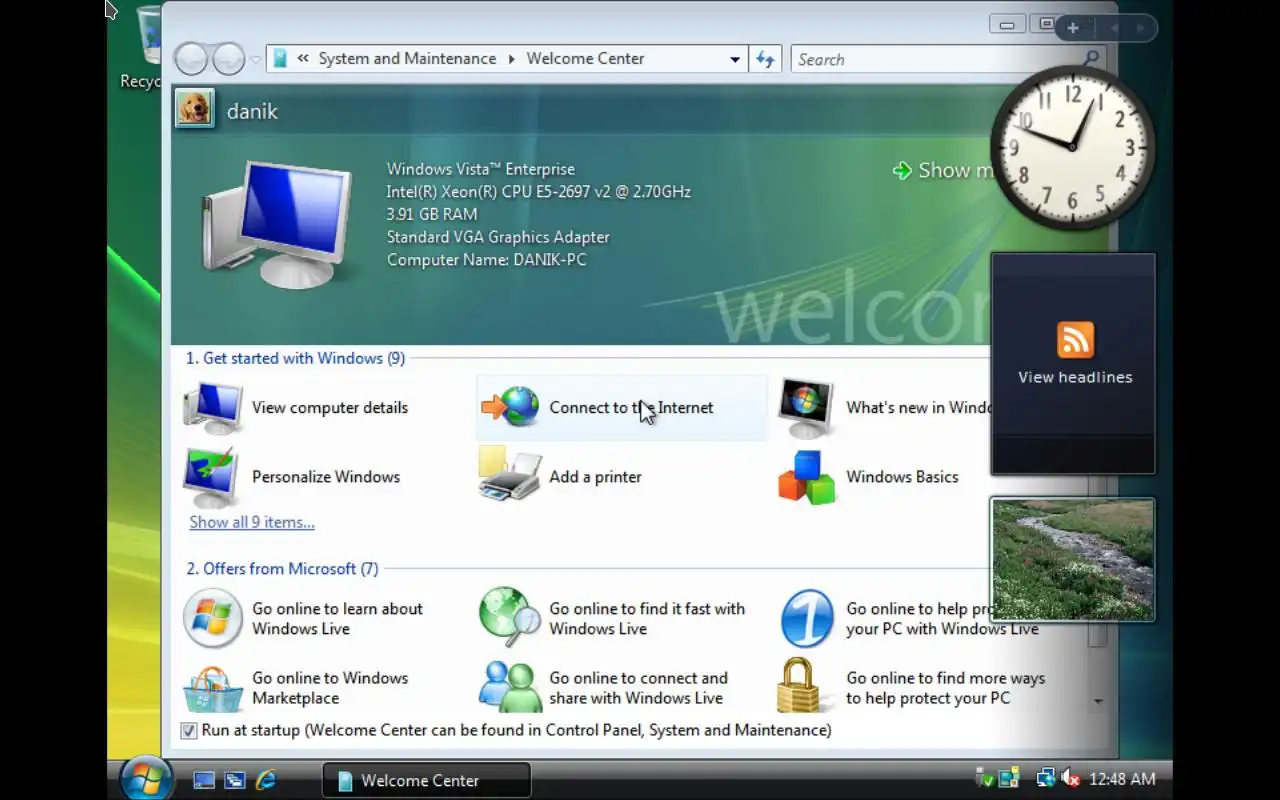Click Show desktop in Quick Launch
The image size is (1280, 800).
click(x=204, y=780)
